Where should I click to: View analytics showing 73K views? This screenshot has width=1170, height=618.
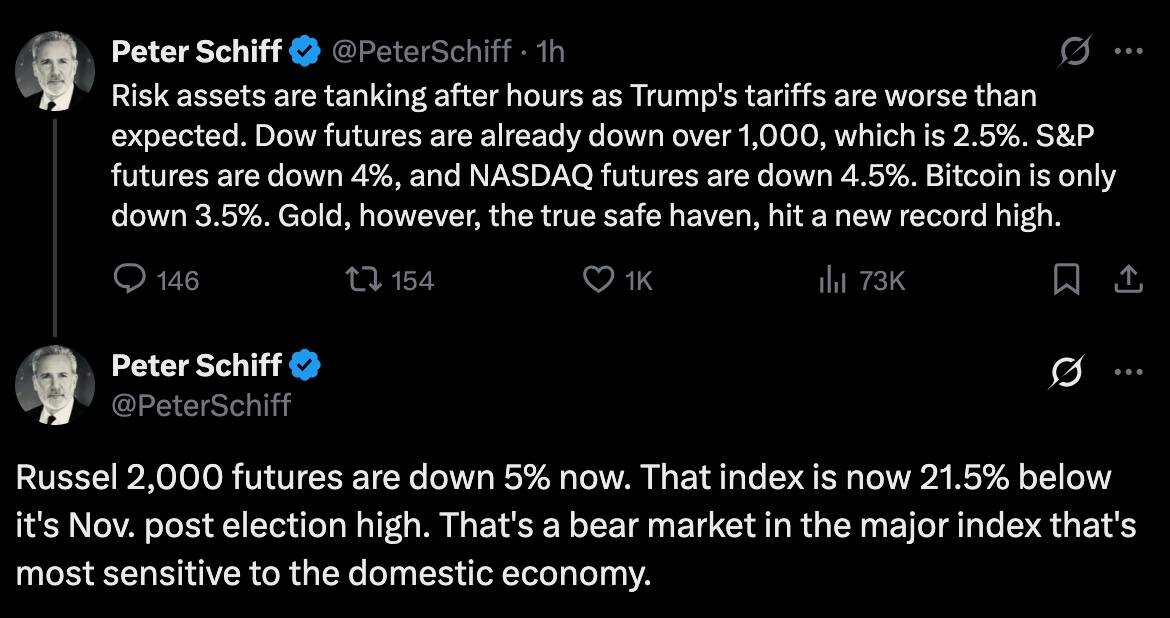833,281
